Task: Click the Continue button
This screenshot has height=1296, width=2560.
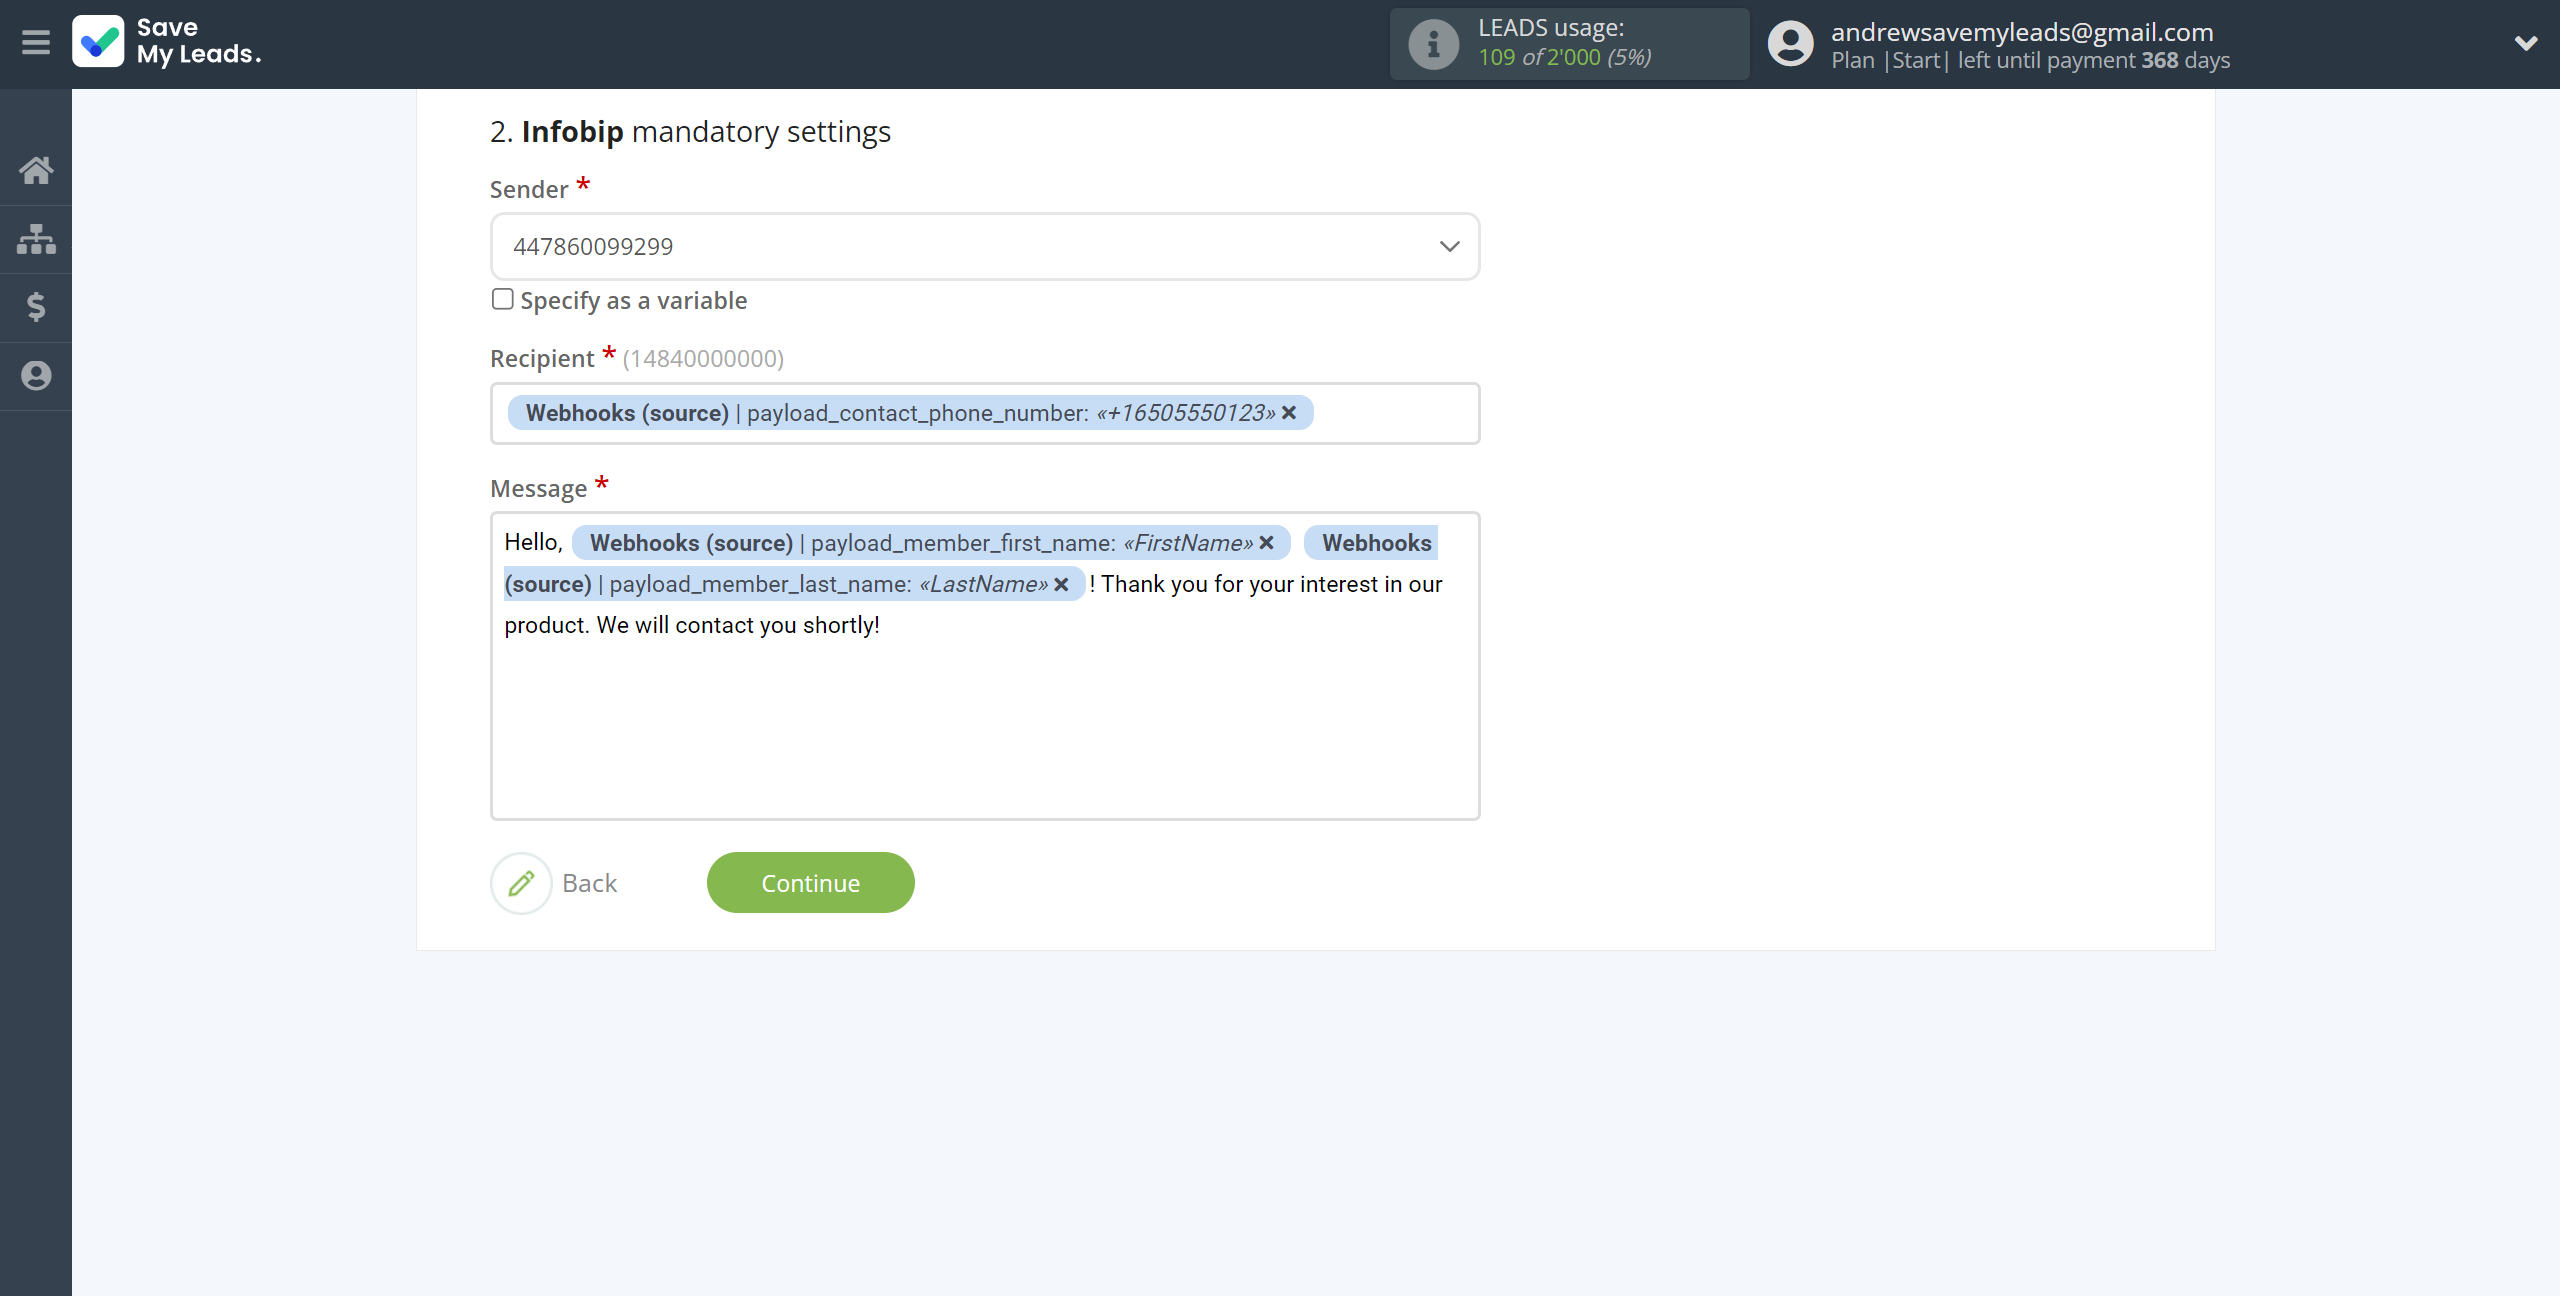Action: click(811, 883)
